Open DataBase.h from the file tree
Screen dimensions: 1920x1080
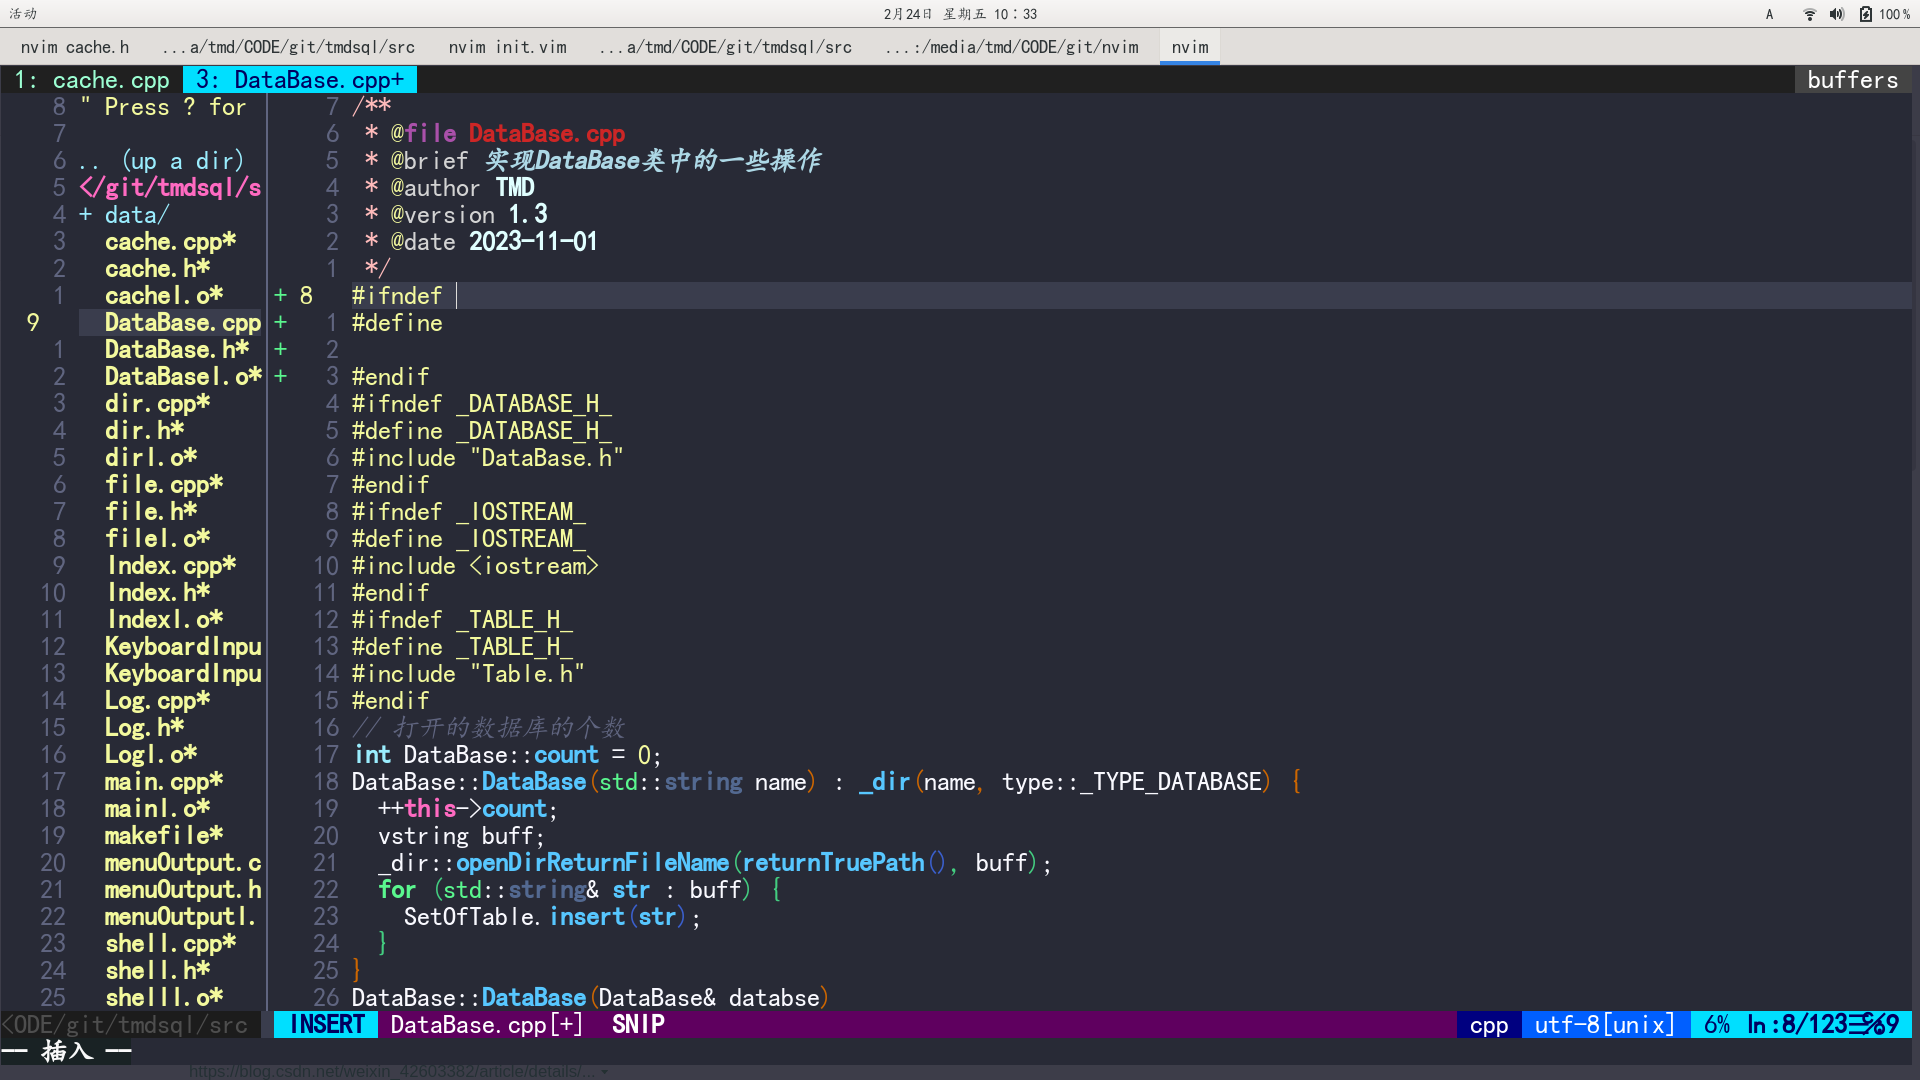point(176,349)
